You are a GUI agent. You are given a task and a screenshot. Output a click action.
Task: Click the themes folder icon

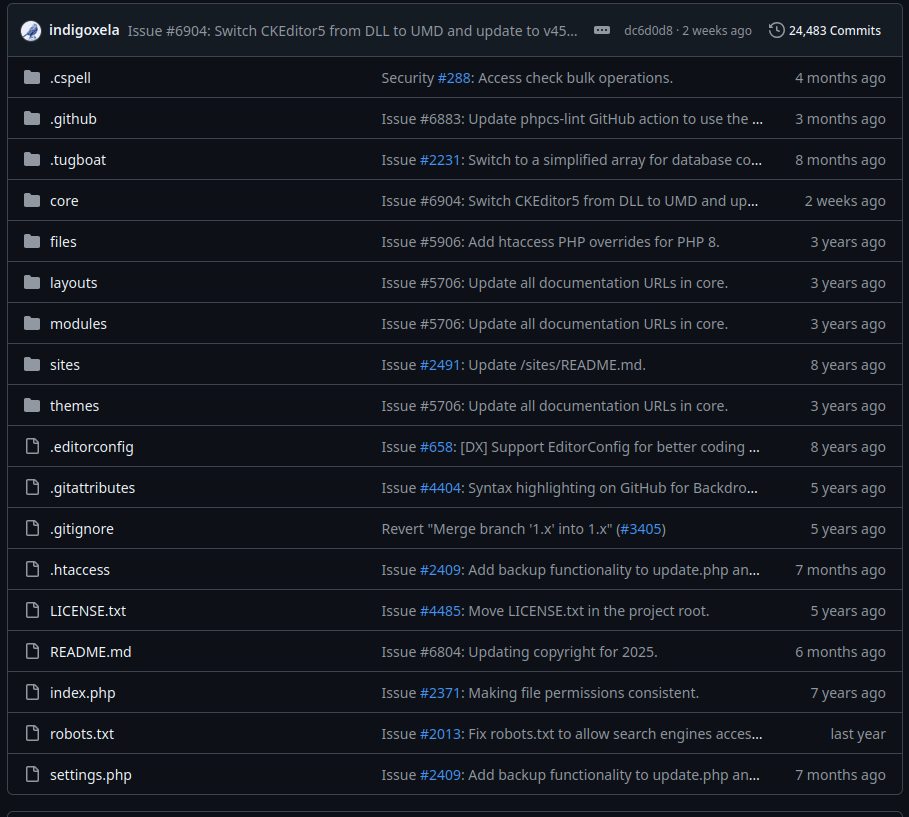tap(32, 406)
